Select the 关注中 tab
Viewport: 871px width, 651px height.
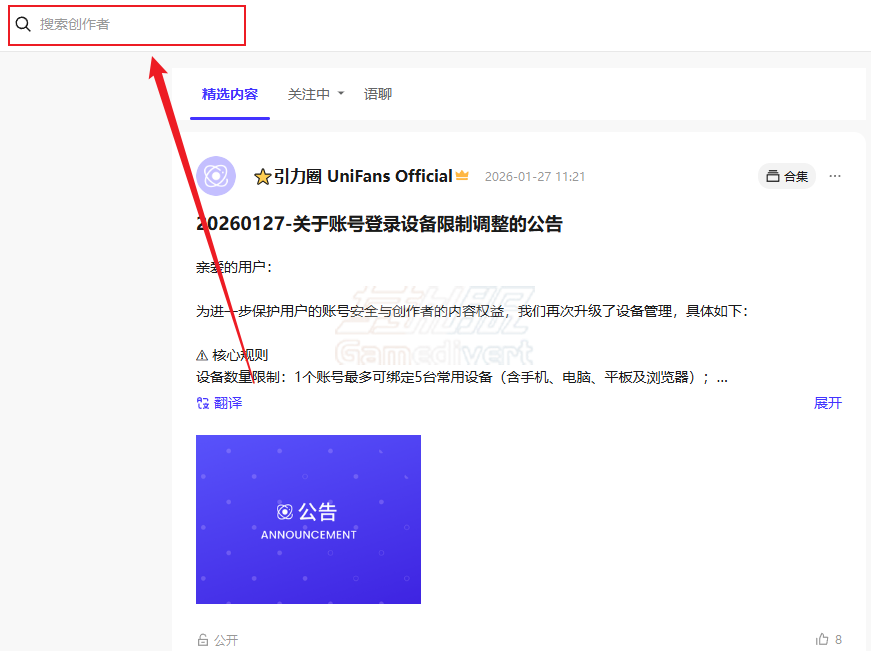coord(308,93)
